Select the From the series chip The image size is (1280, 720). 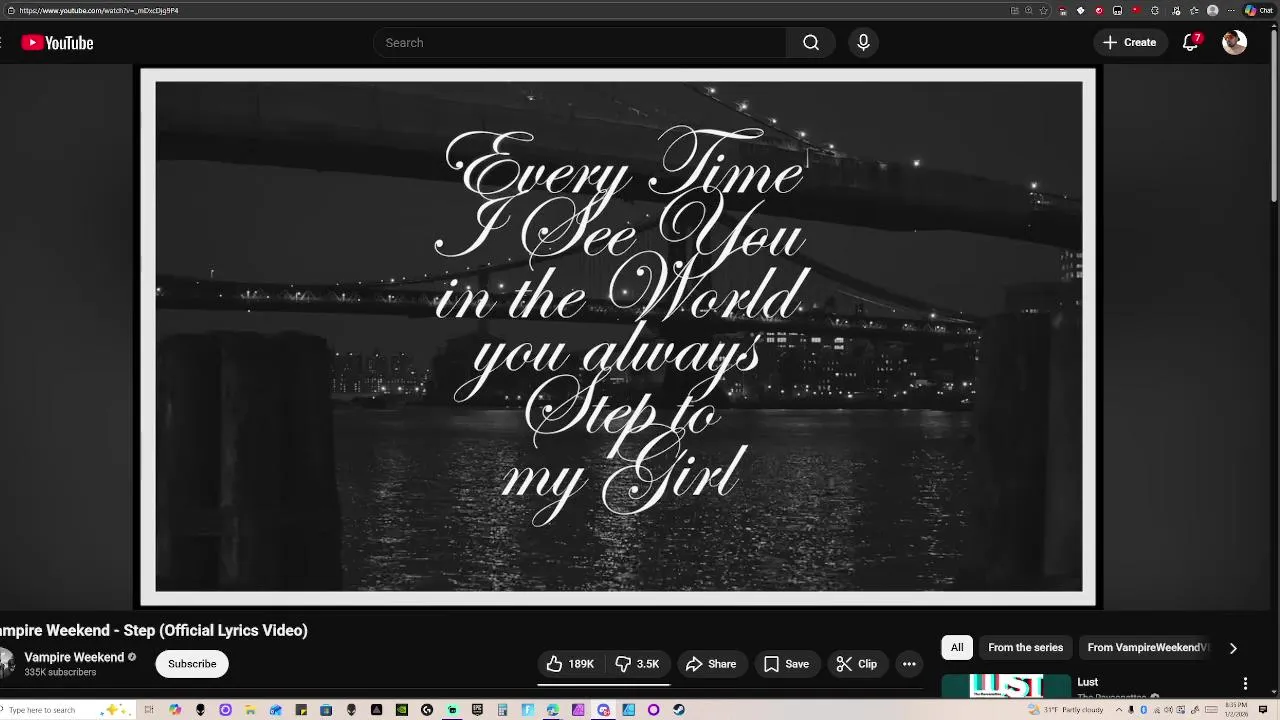coord(1025,647)
